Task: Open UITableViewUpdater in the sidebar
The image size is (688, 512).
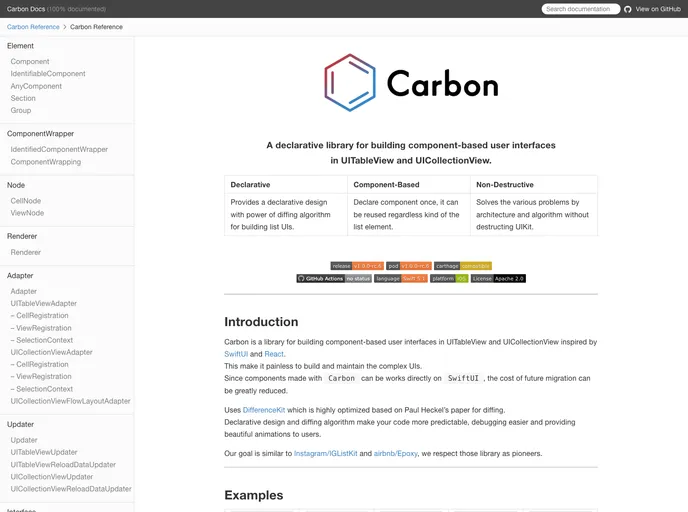Action: [x=44, y=452]
